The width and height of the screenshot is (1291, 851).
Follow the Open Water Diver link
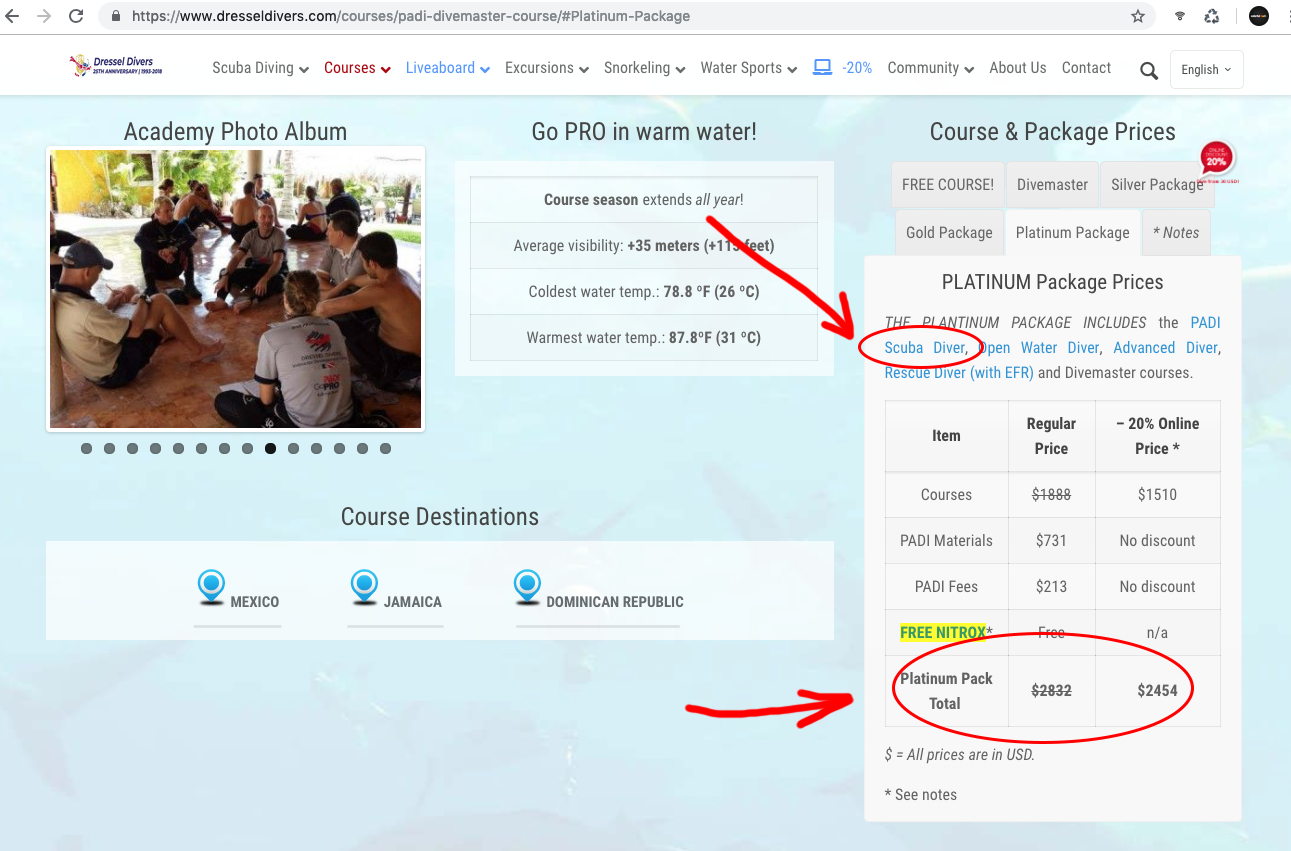click(x=1039, y=348)
